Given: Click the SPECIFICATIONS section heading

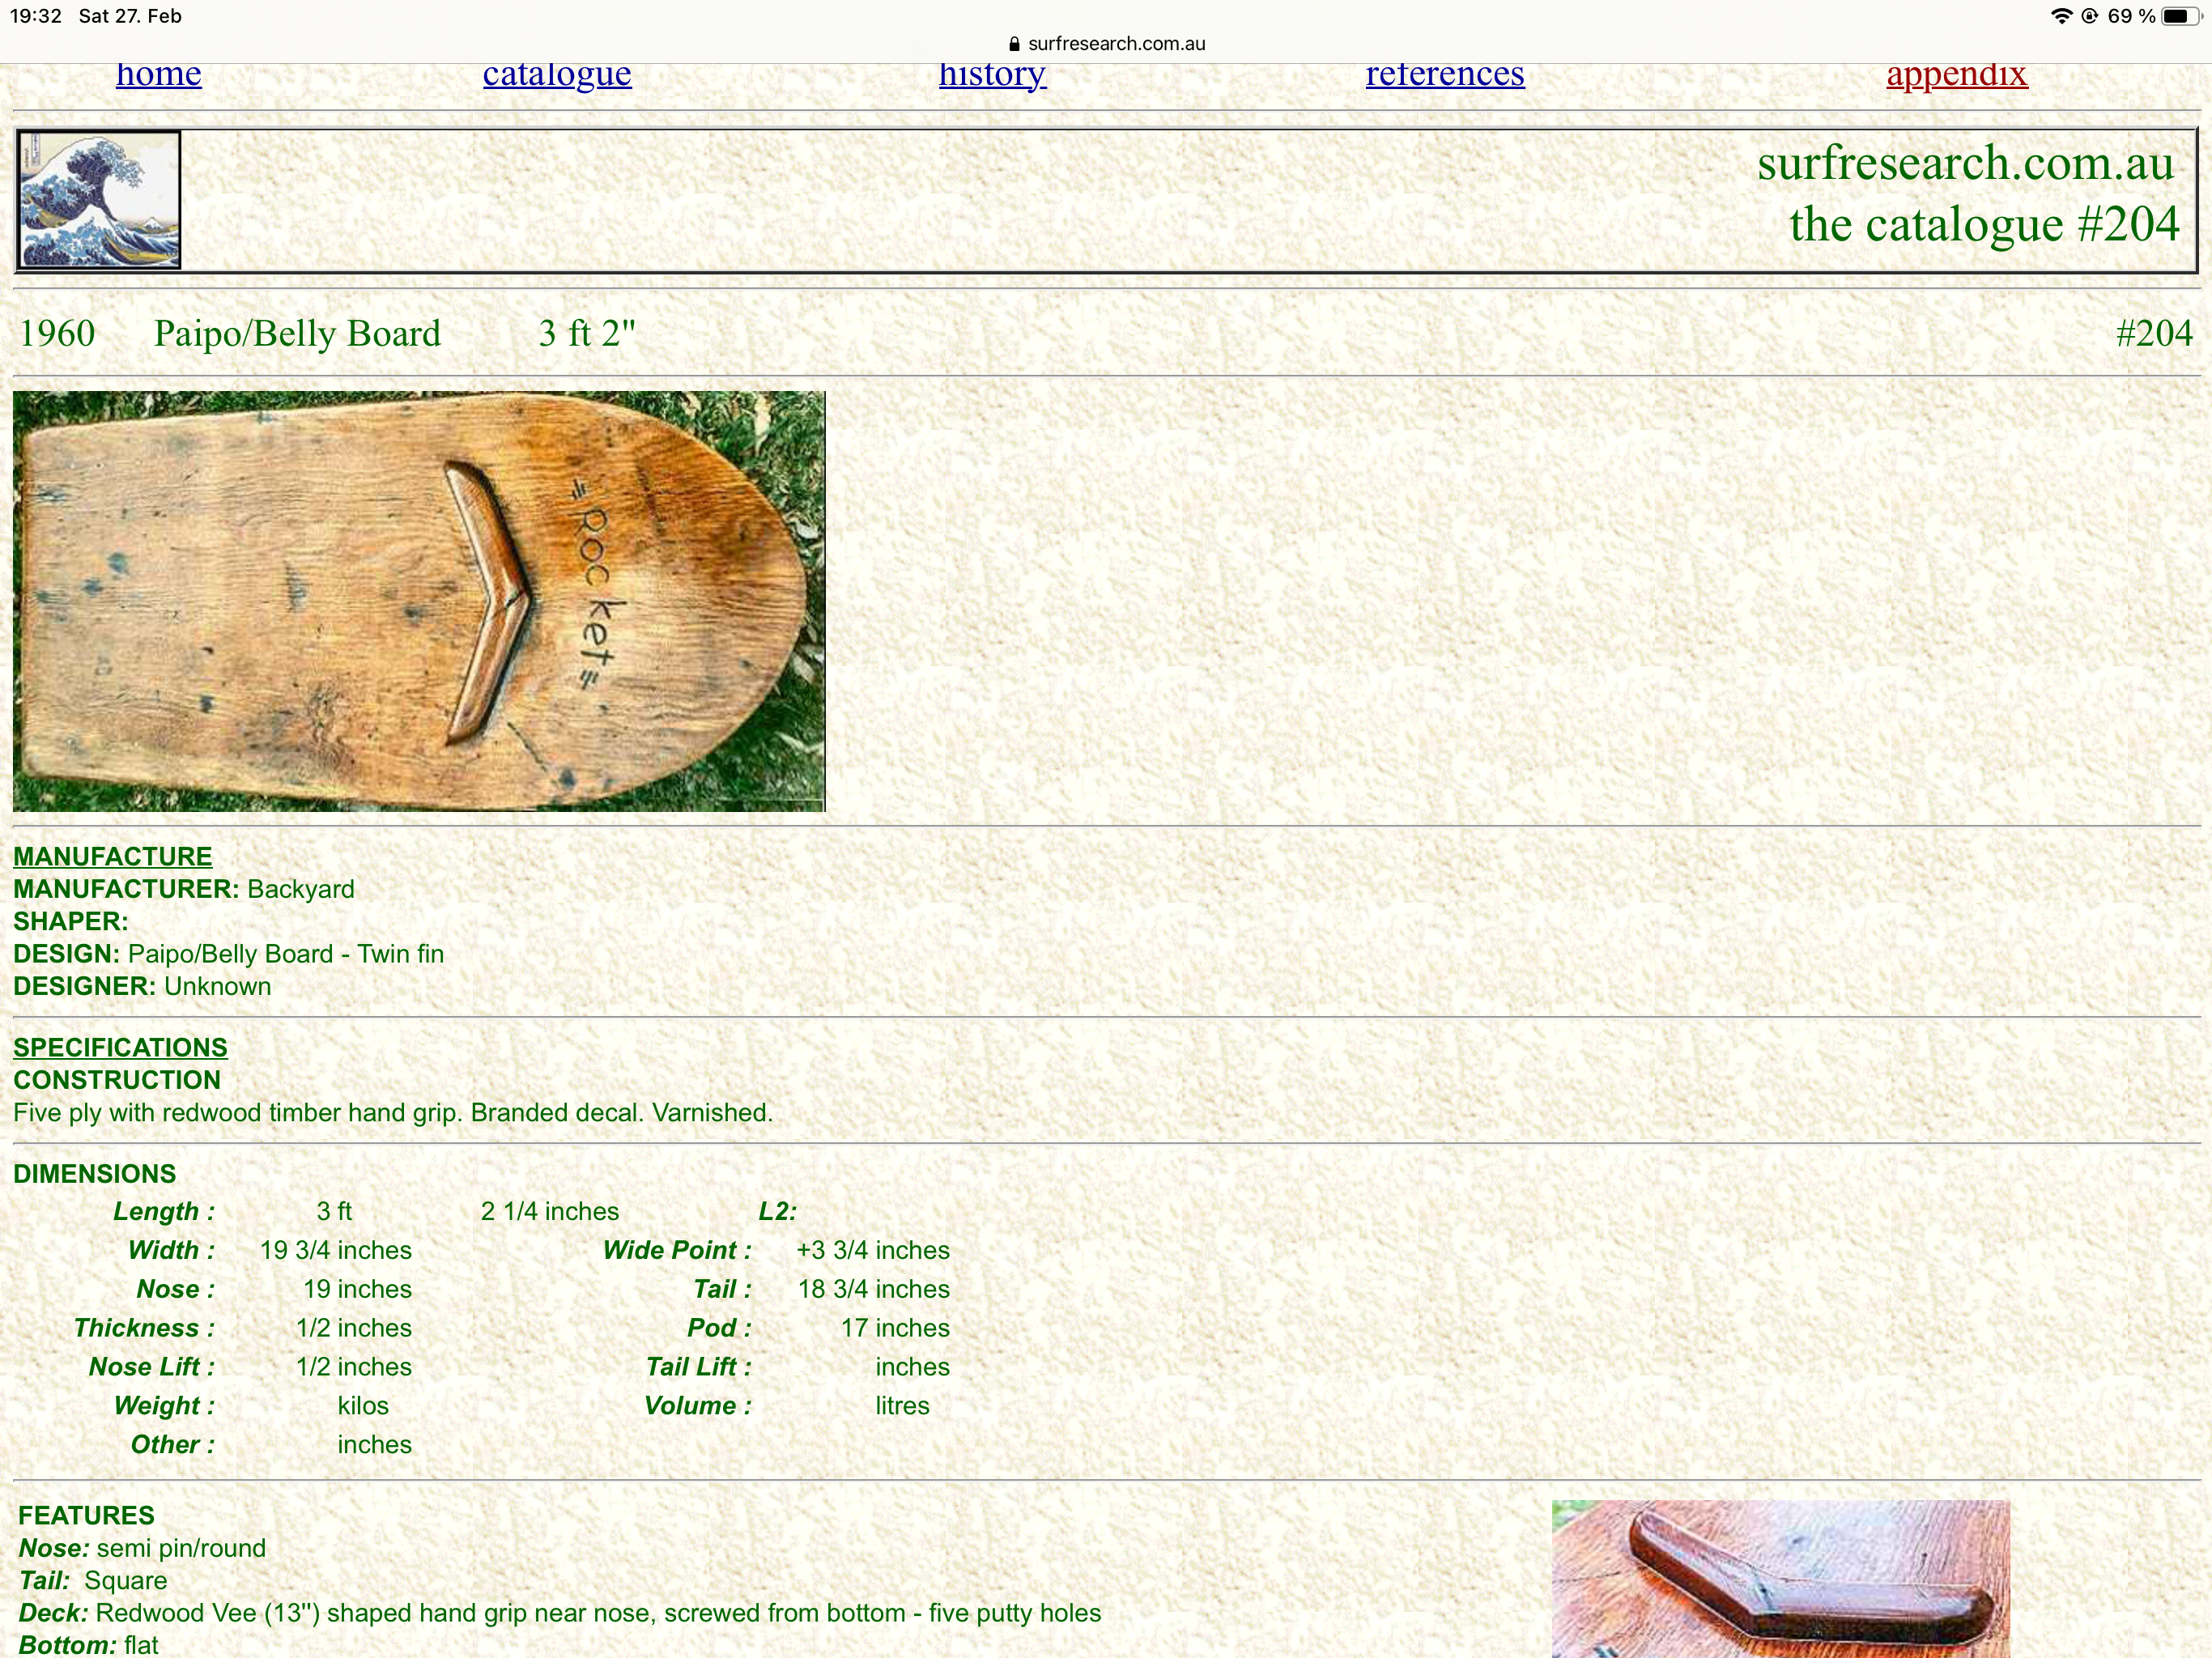Looking at the screenshot, I should (x=120, y=1048).
